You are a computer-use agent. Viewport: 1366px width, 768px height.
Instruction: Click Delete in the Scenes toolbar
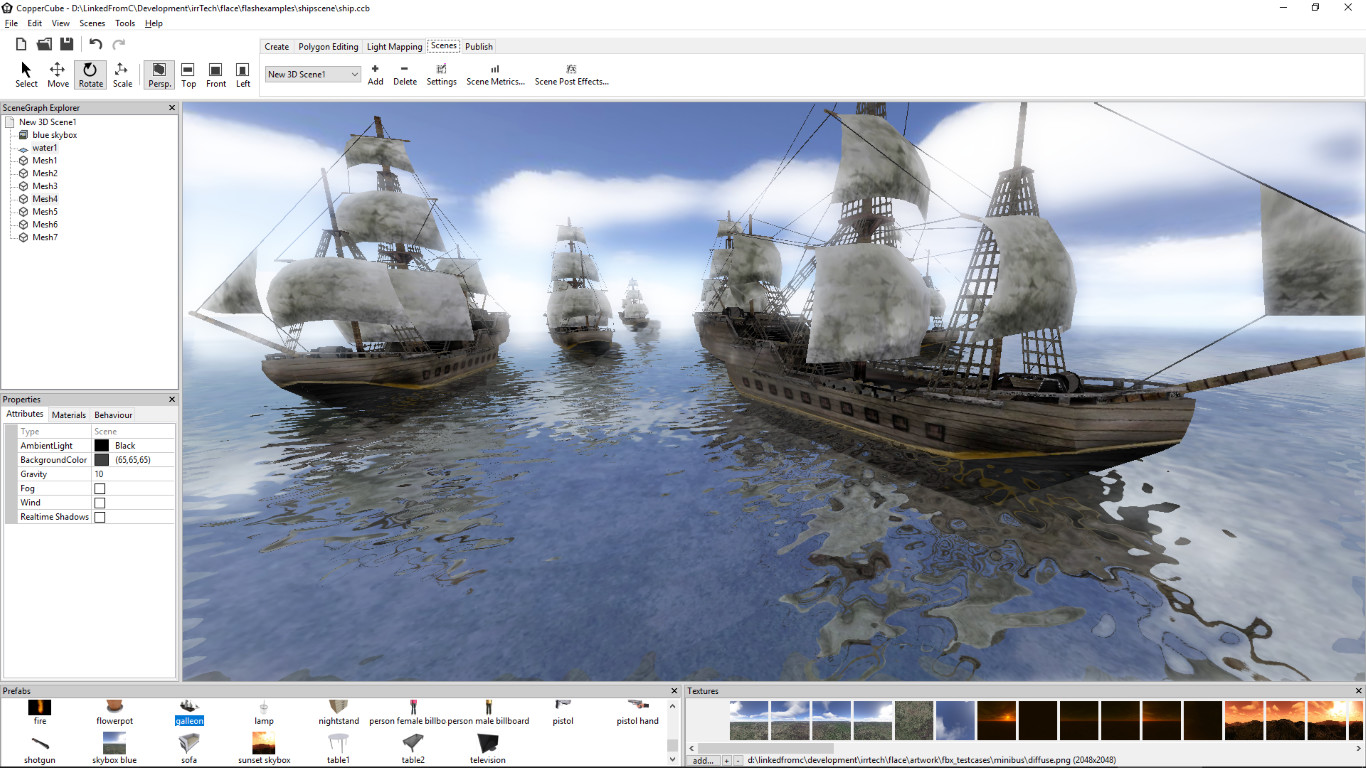coord(404,74)
